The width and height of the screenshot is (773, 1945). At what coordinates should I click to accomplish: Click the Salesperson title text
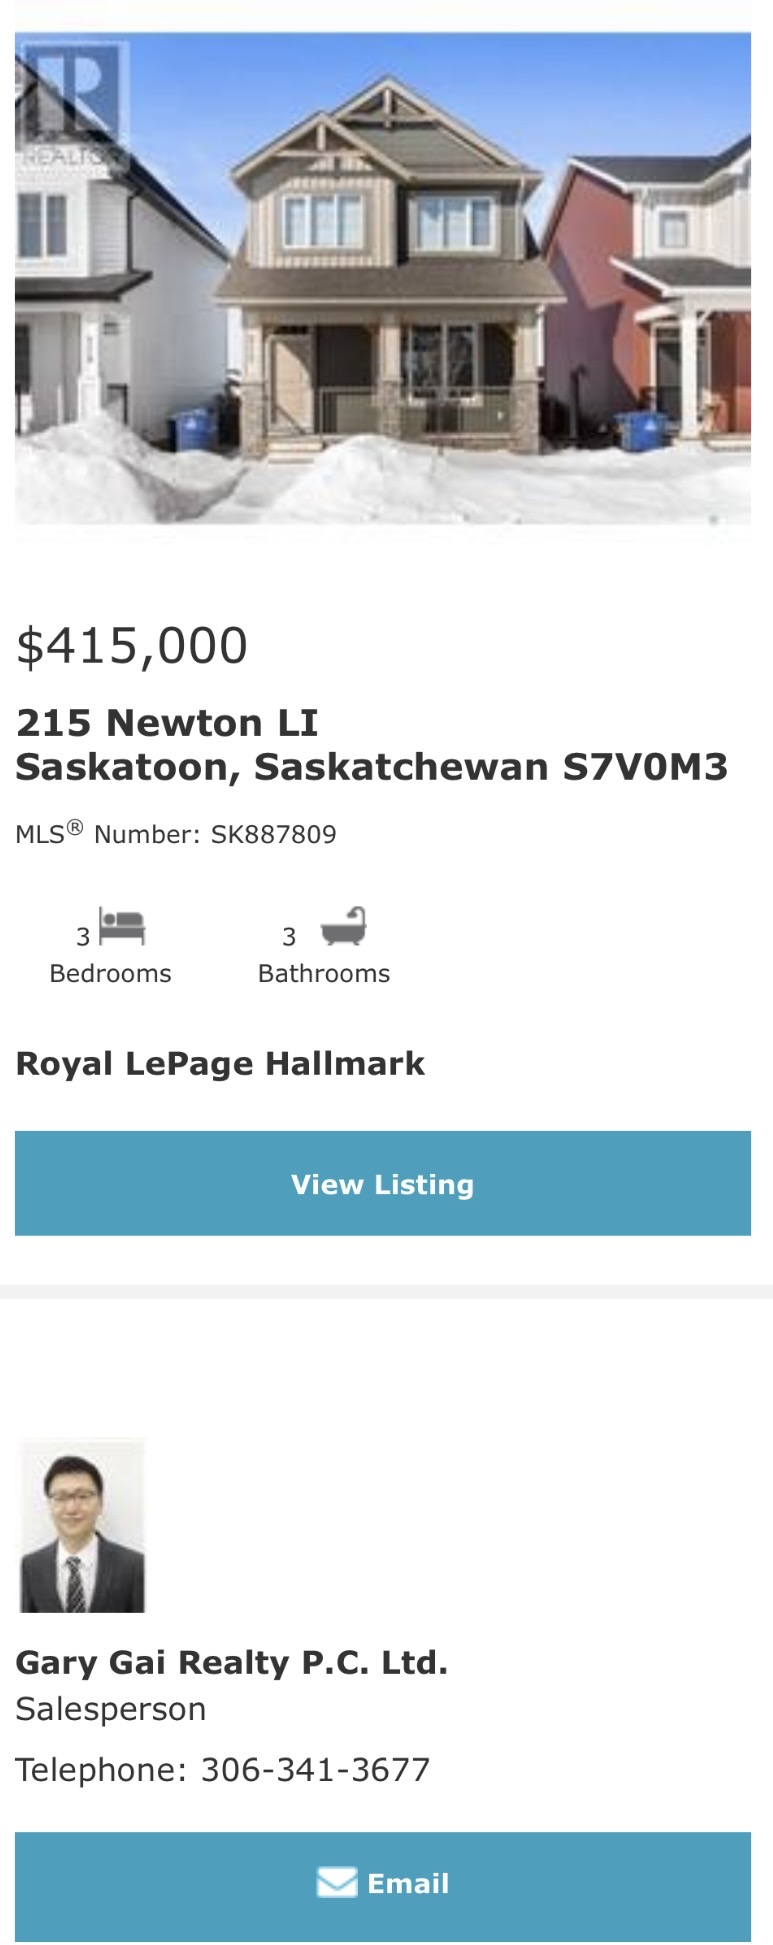[111, 1709]
